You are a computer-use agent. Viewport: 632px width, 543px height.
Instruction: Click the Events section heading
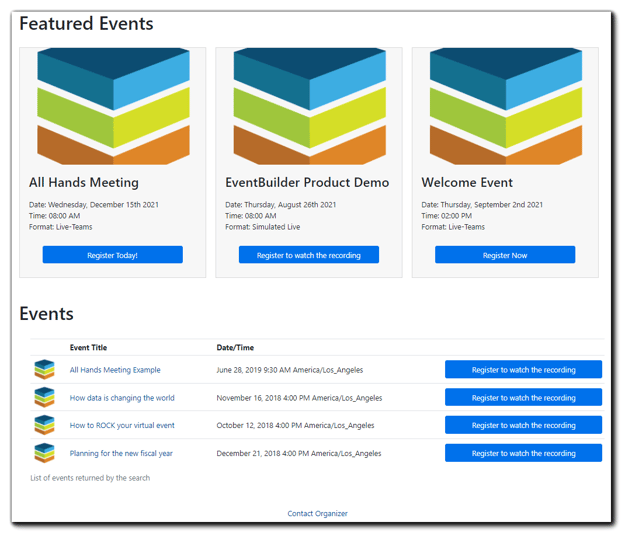tap(46, 314)
